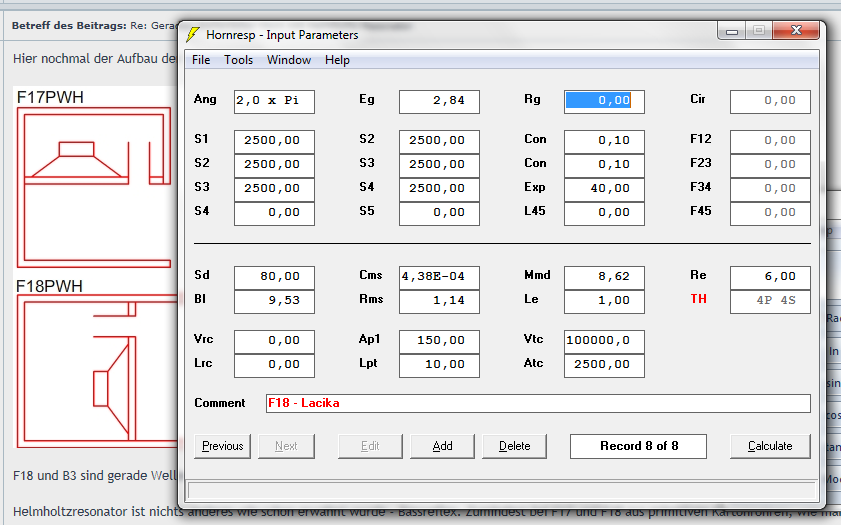Click the S4 field in the F45 row
841x525 pixels.
274,213
